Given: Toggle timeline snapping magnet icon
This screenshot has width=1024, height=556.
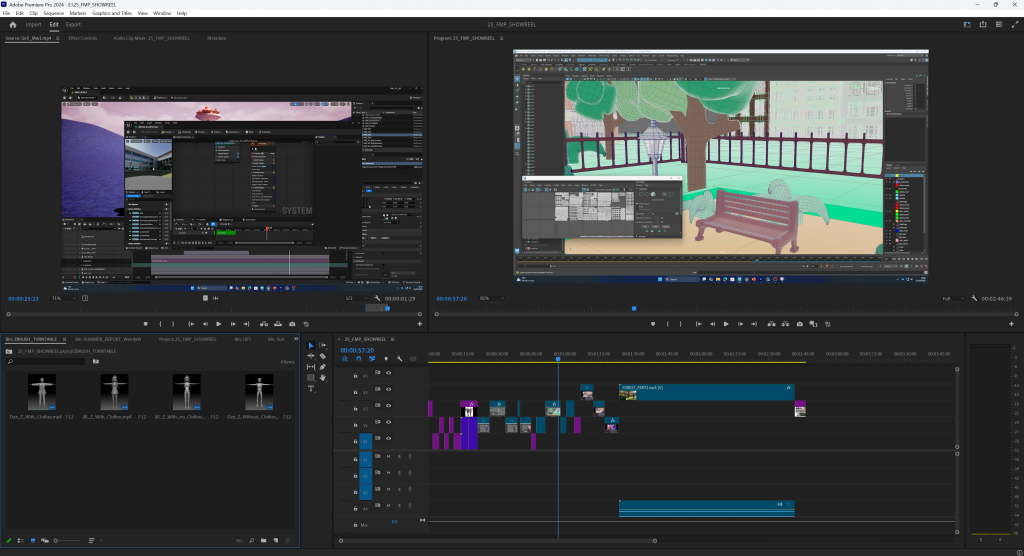Looking at the screenshot, I should point(359,359).
